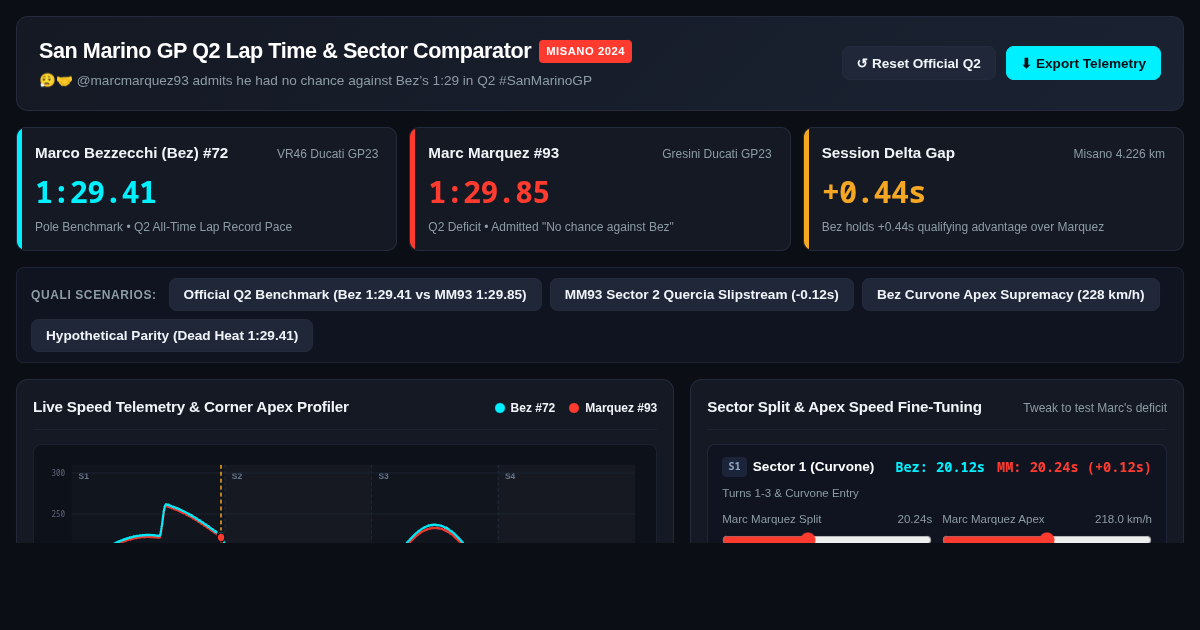Click the VR46 Ducati GP23 label
Screen dimensions: 1200x630
click(328, 154)
